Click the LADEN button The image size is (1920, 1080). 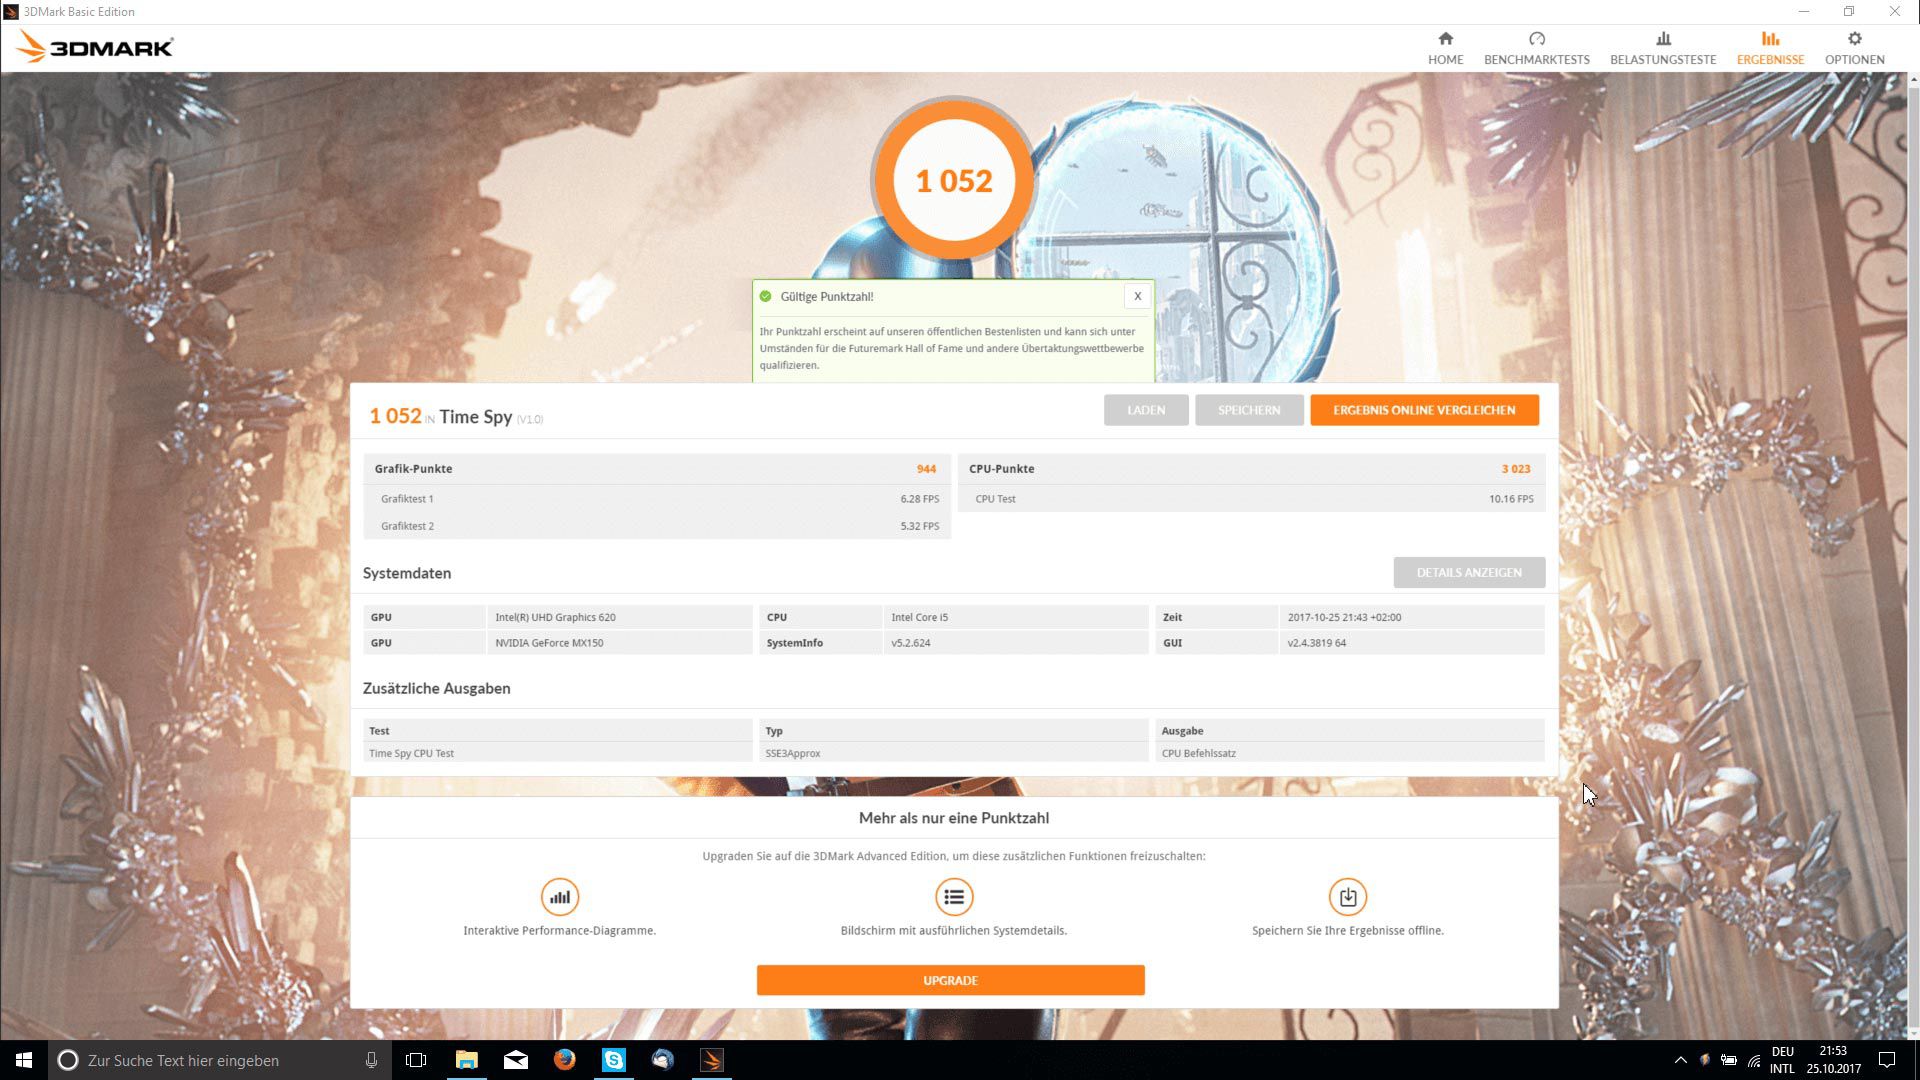pyautogui.click(x=1146, y=410)
